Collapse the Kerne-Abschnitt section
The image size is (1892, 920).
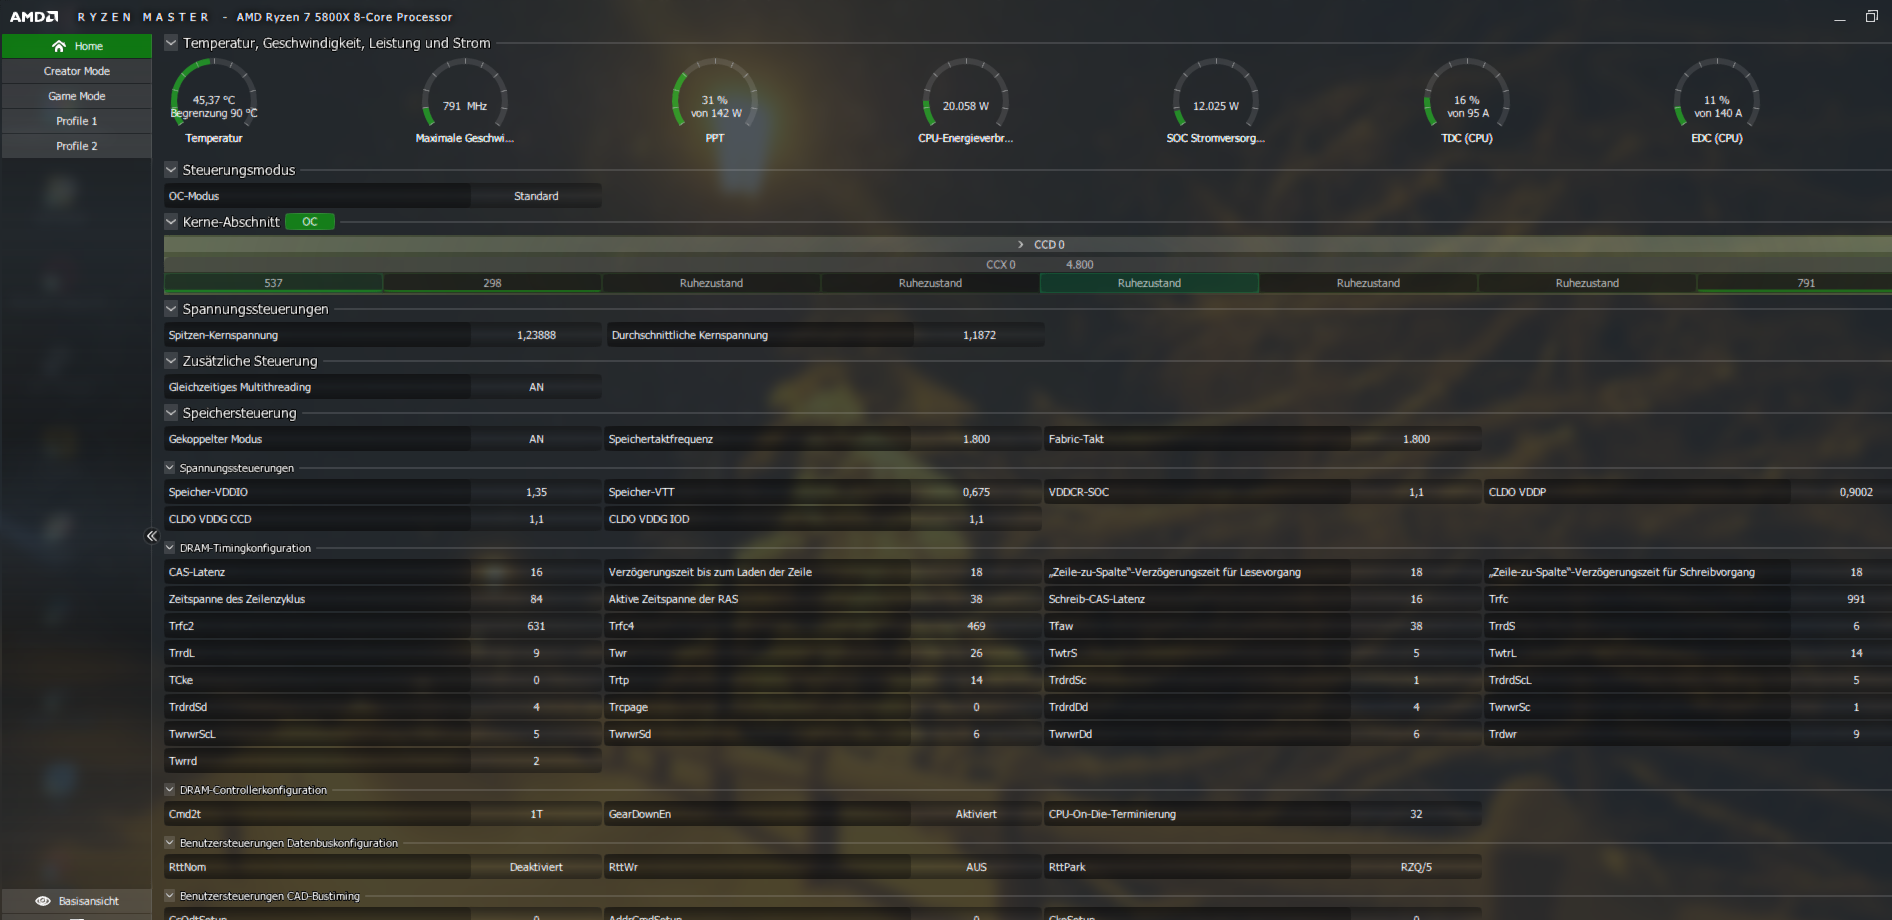tap(171, 222)
